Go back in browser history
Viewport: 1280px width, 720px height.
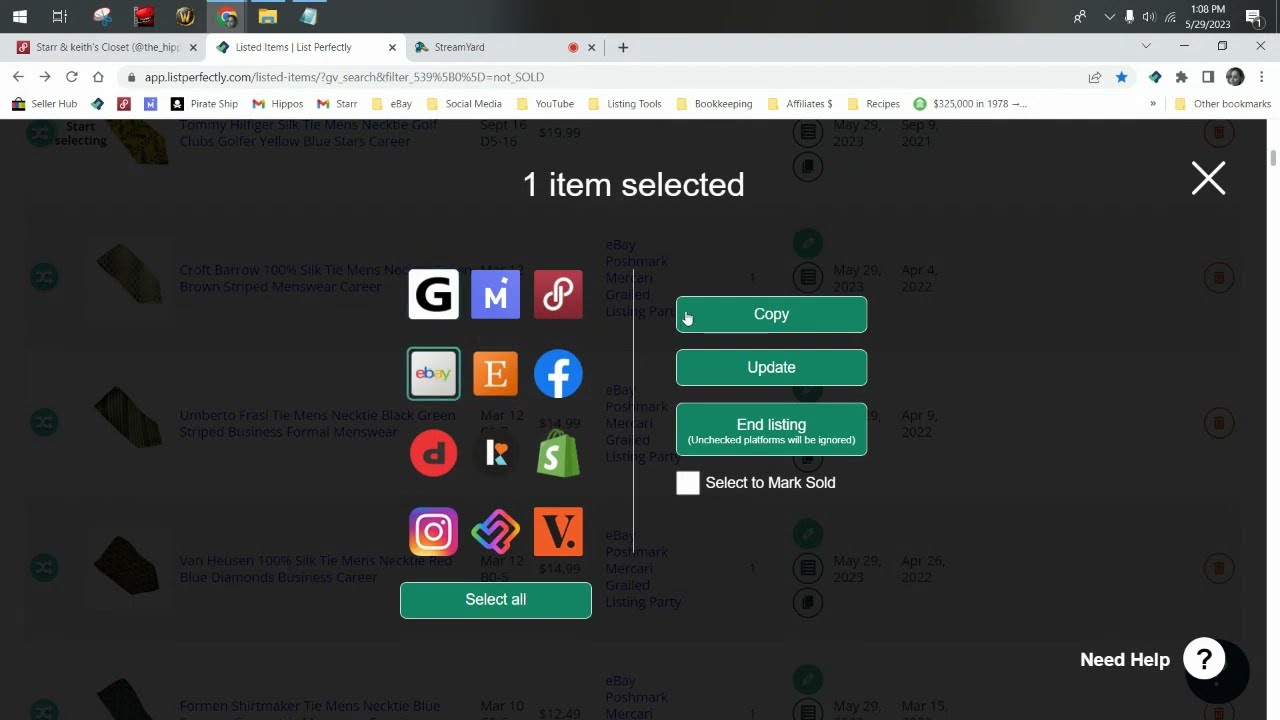tap(18, 77)
